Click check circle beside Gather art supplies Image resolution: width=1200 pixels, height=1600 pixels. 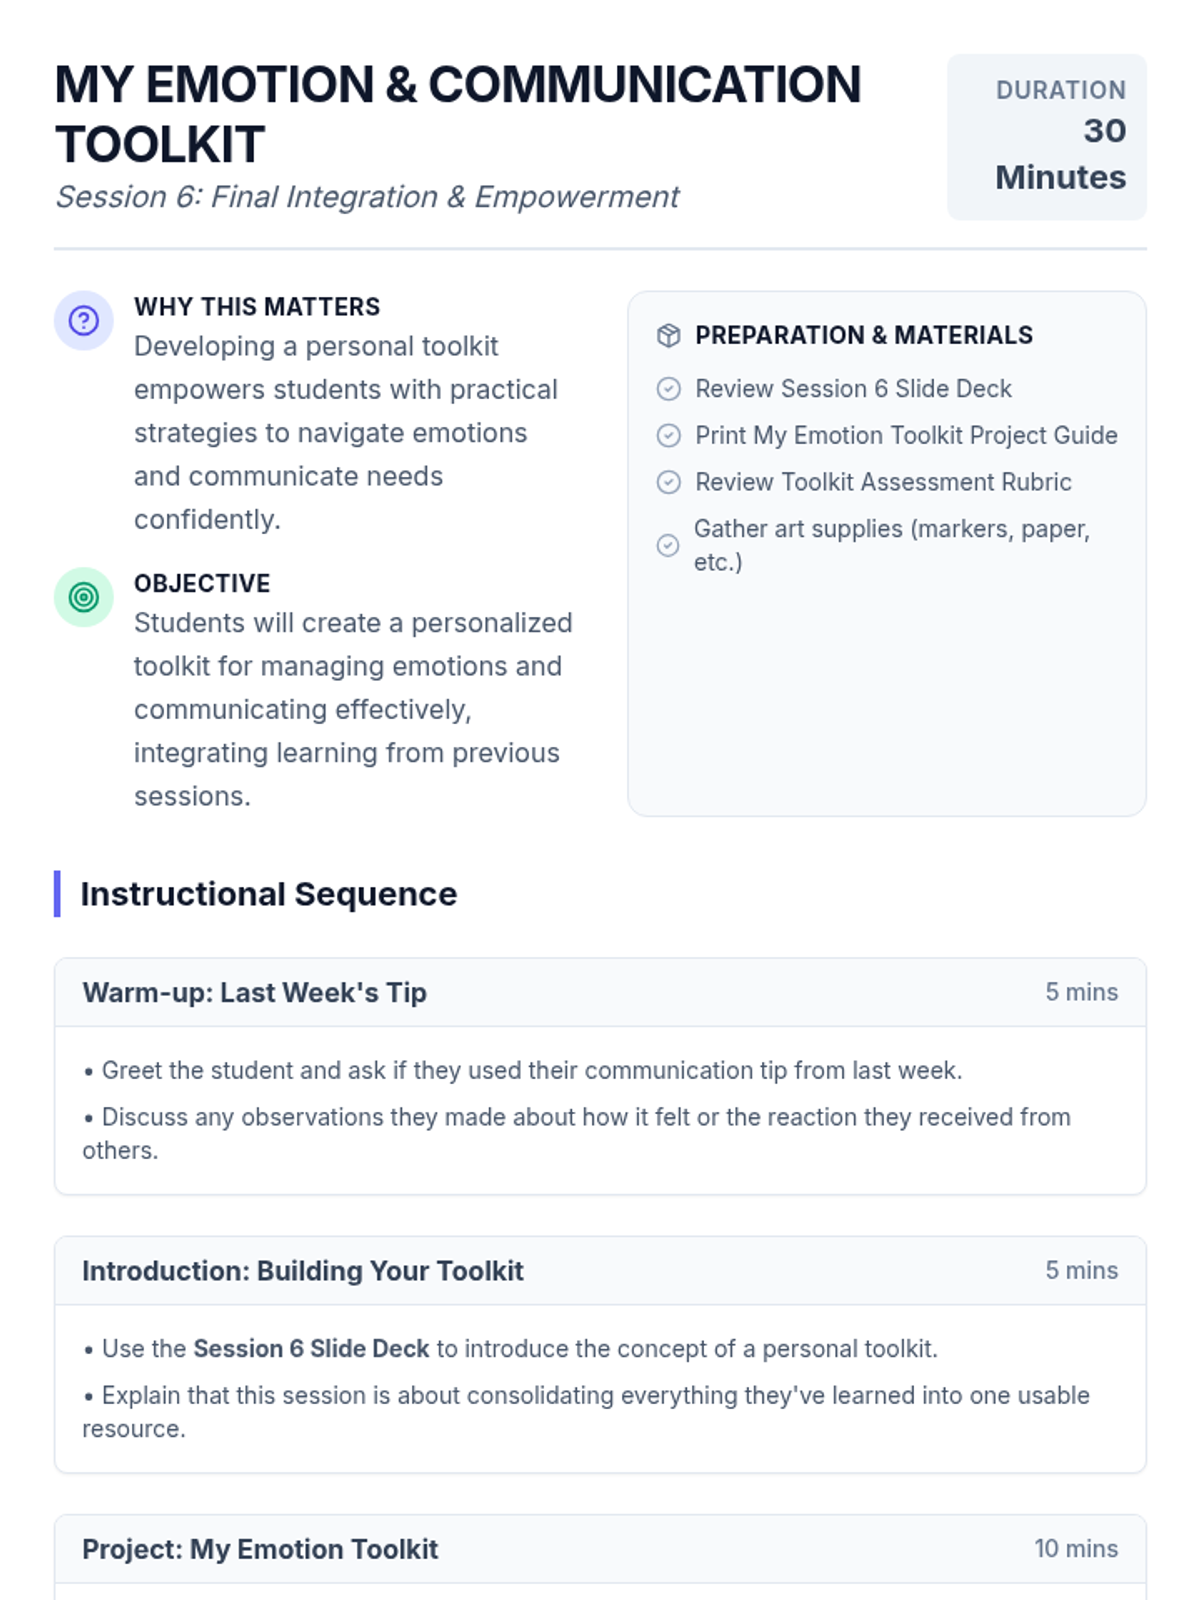pyautogui.click(x=668, y=545)
